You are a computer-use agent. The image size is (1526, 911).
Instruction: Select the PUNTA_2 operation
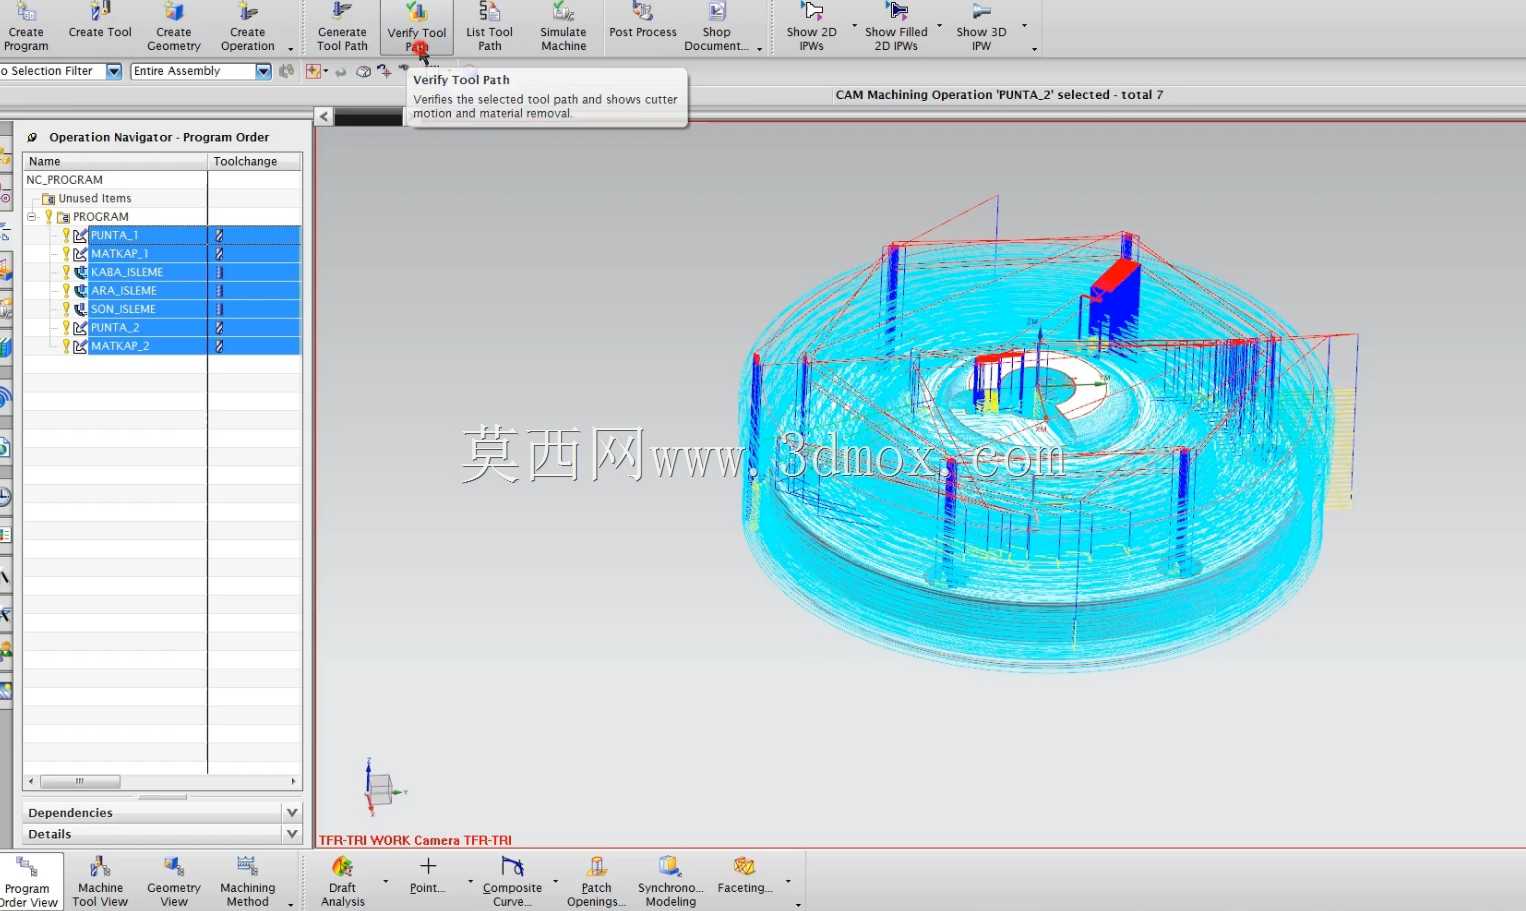click(115, 328)
